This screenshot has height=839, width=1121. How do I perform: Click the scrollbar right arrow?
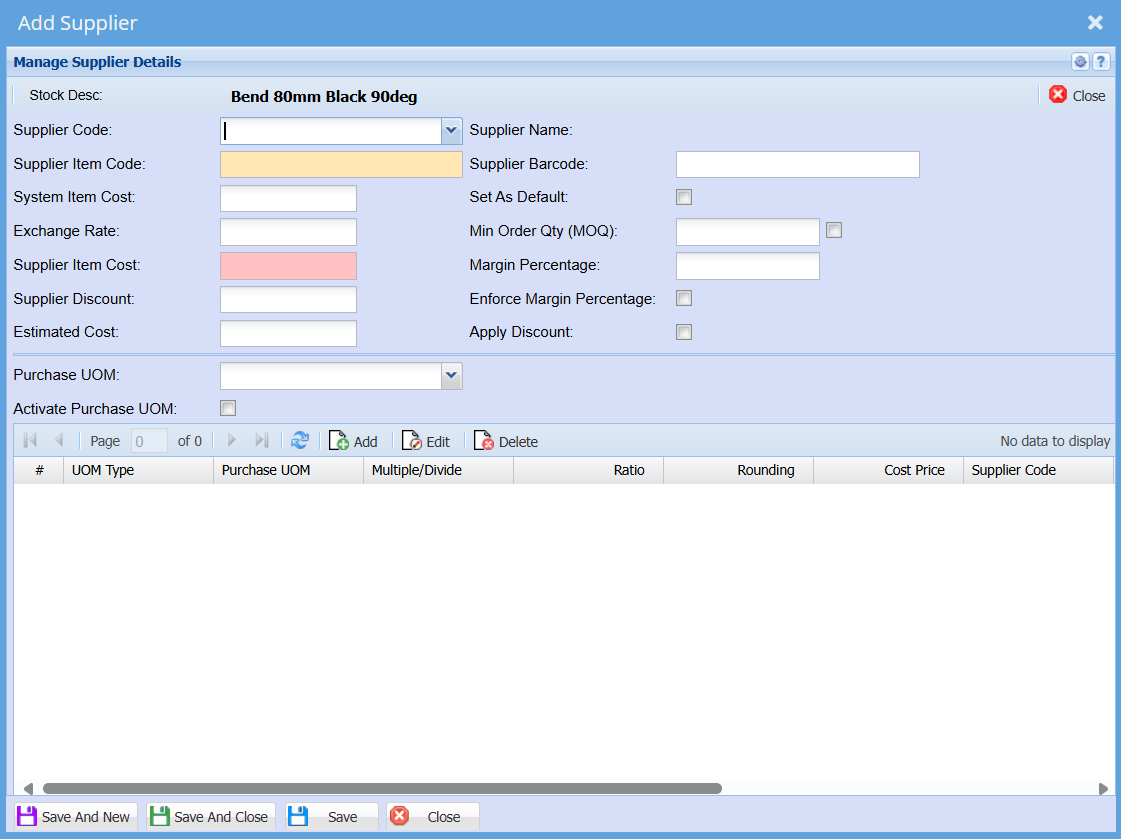[1102, 788]
